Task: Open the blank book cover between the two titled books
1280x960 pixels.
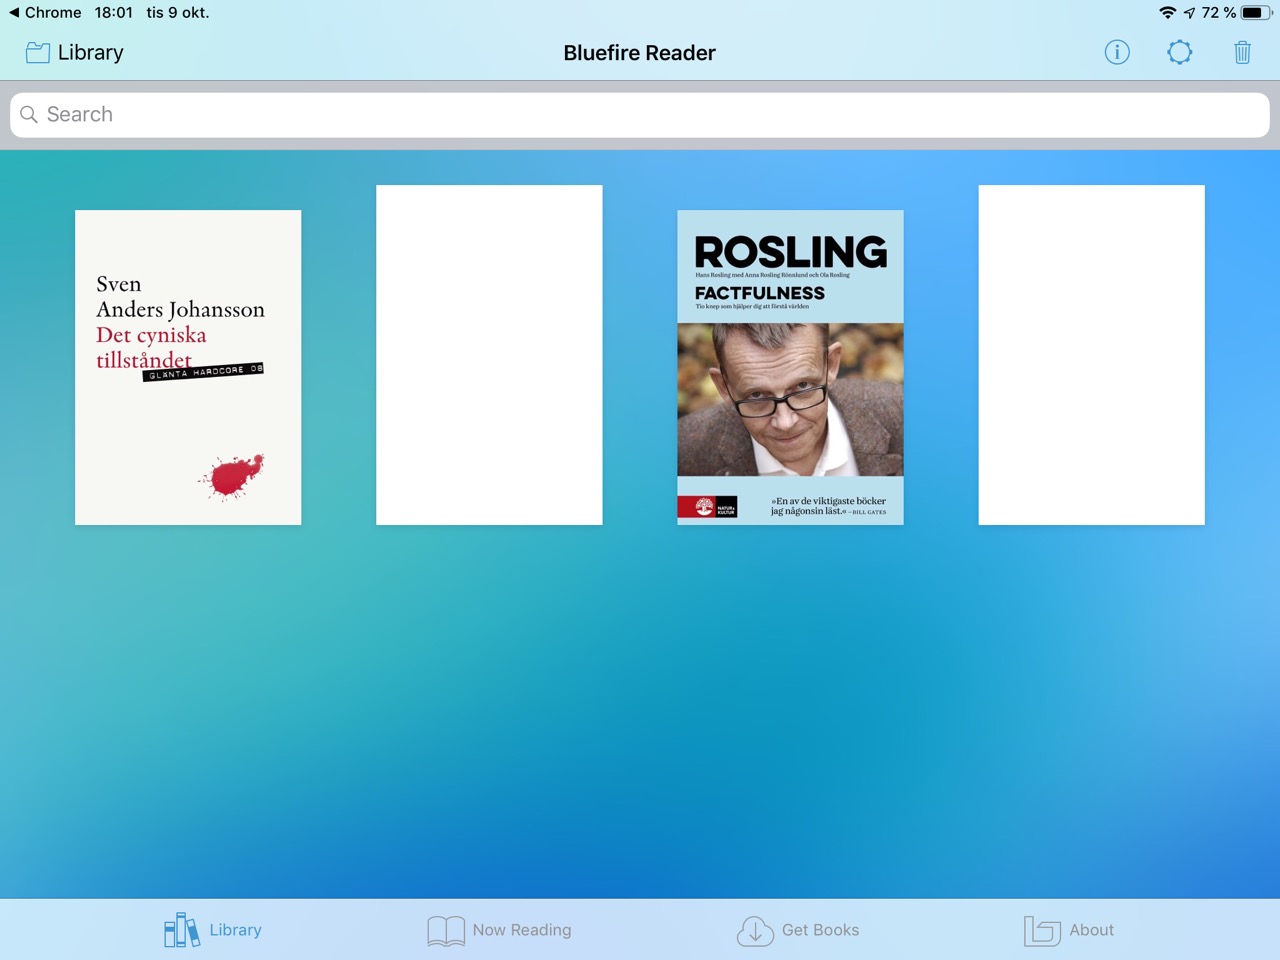Action: (x=489, y=355)
